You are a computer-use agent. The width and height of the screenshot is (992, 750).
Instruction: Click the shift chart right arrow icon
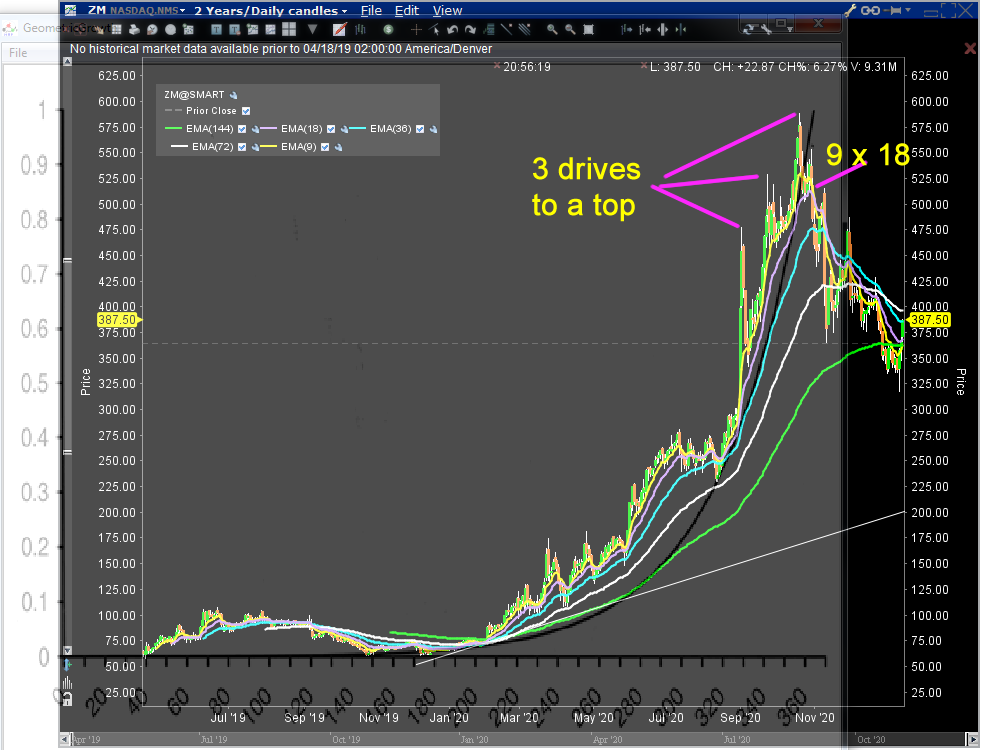tap(626, 29)
